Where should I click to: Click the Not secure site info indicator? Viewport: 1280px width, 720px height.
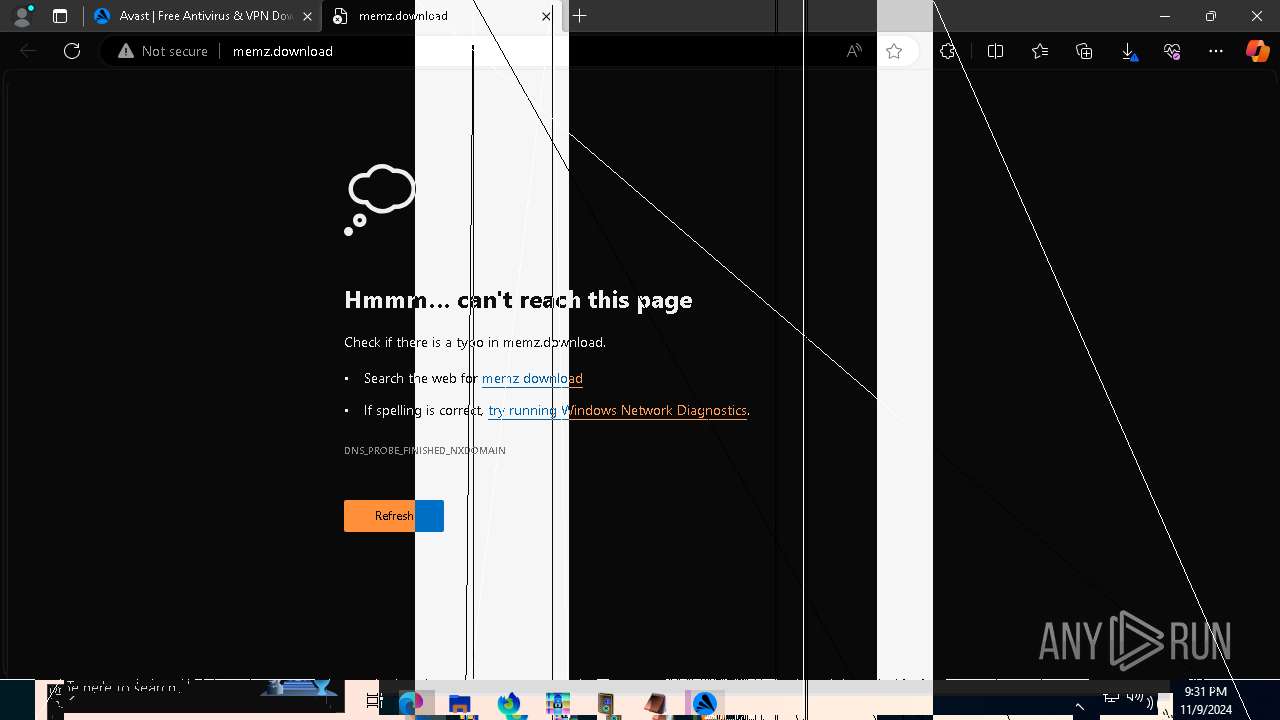tap(163, 51)
